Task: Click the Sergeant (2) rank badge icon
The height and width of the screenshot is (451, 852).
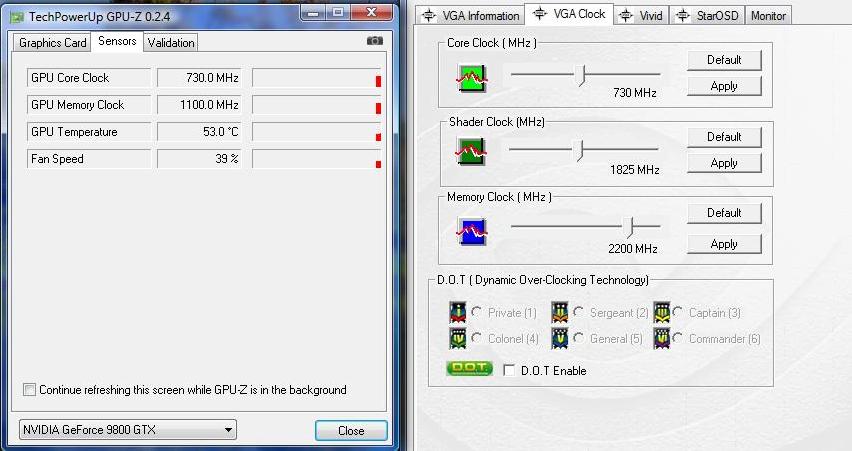Action: [560, 312]
